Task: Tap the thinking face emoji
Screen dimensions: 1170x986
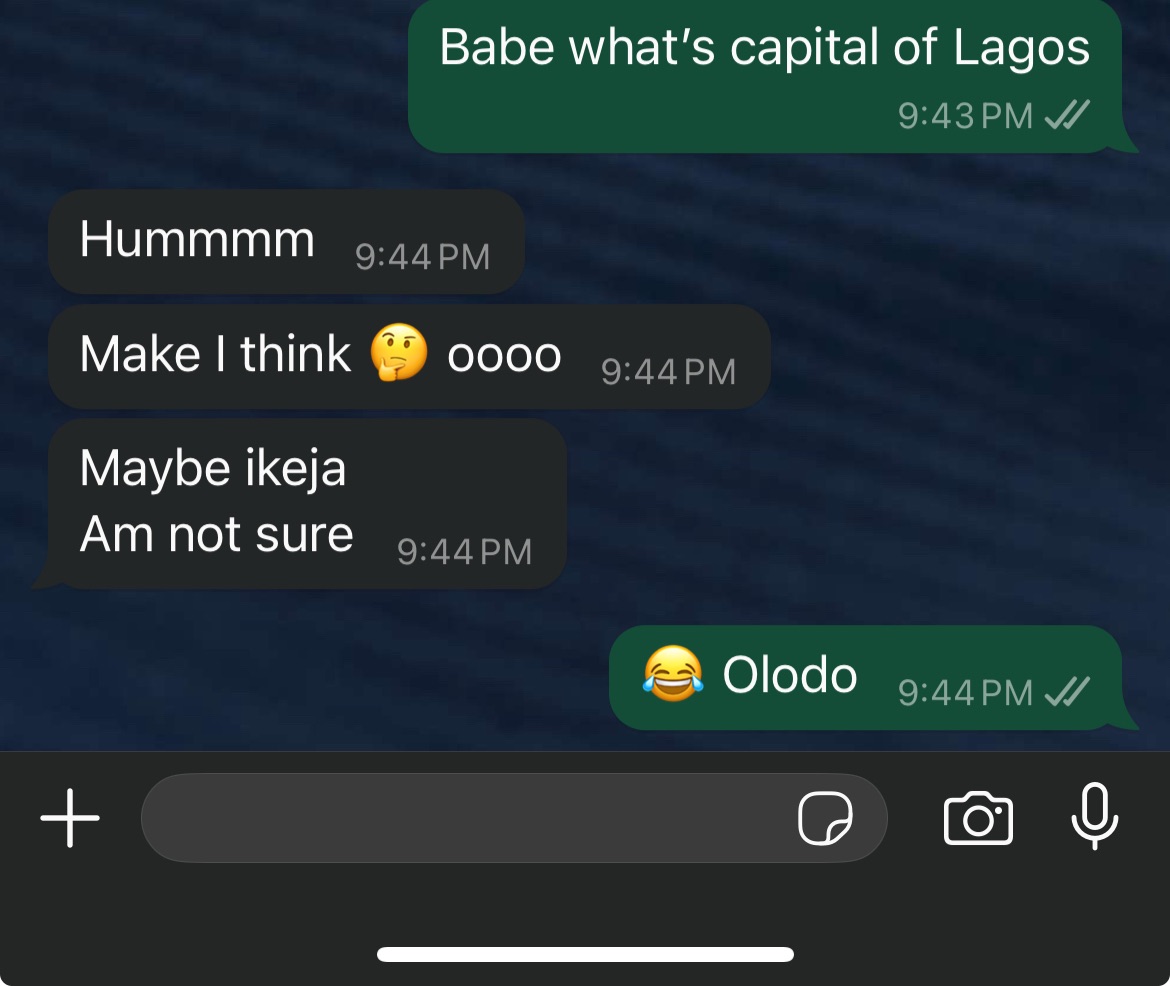Action: tap(399, 355)
